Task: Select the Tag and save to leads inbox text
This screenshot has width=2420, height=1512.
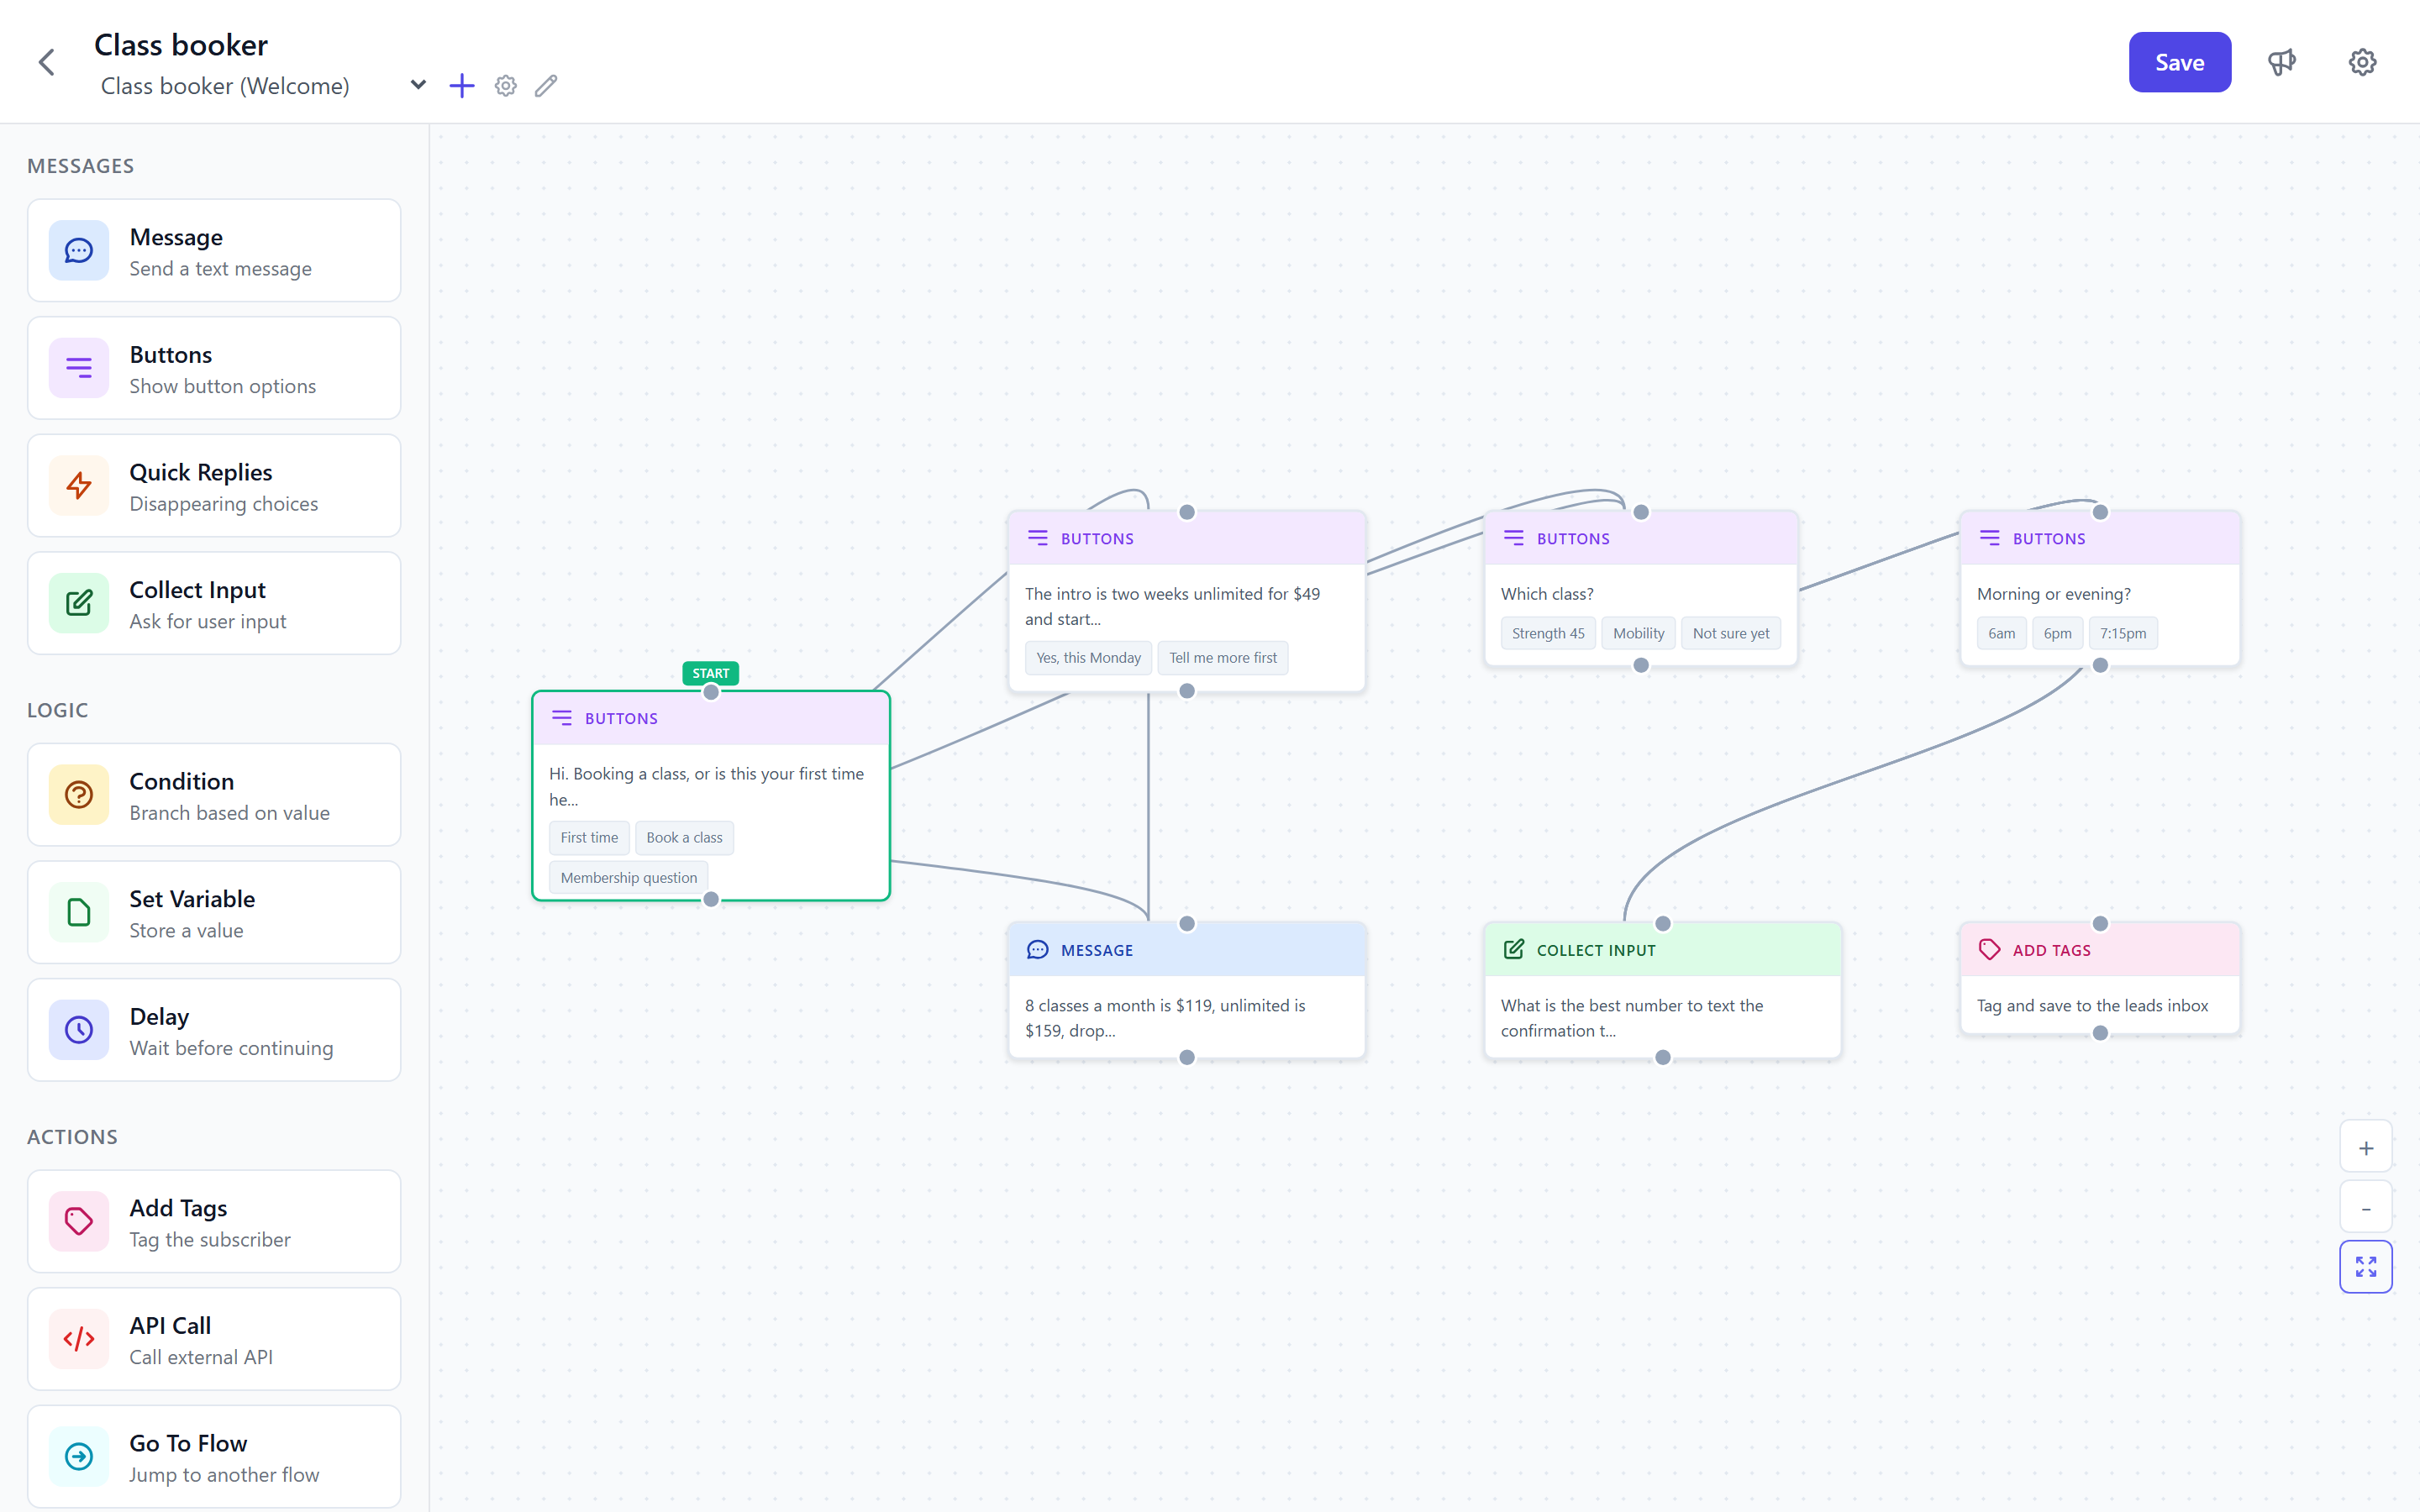Action: pyautogui.click(x=2092, y=1006)
